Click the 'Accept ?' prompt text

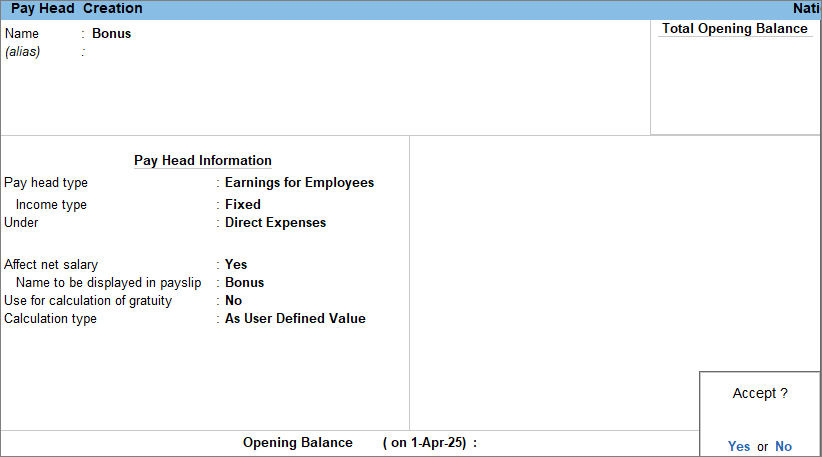tap(760, 394)
